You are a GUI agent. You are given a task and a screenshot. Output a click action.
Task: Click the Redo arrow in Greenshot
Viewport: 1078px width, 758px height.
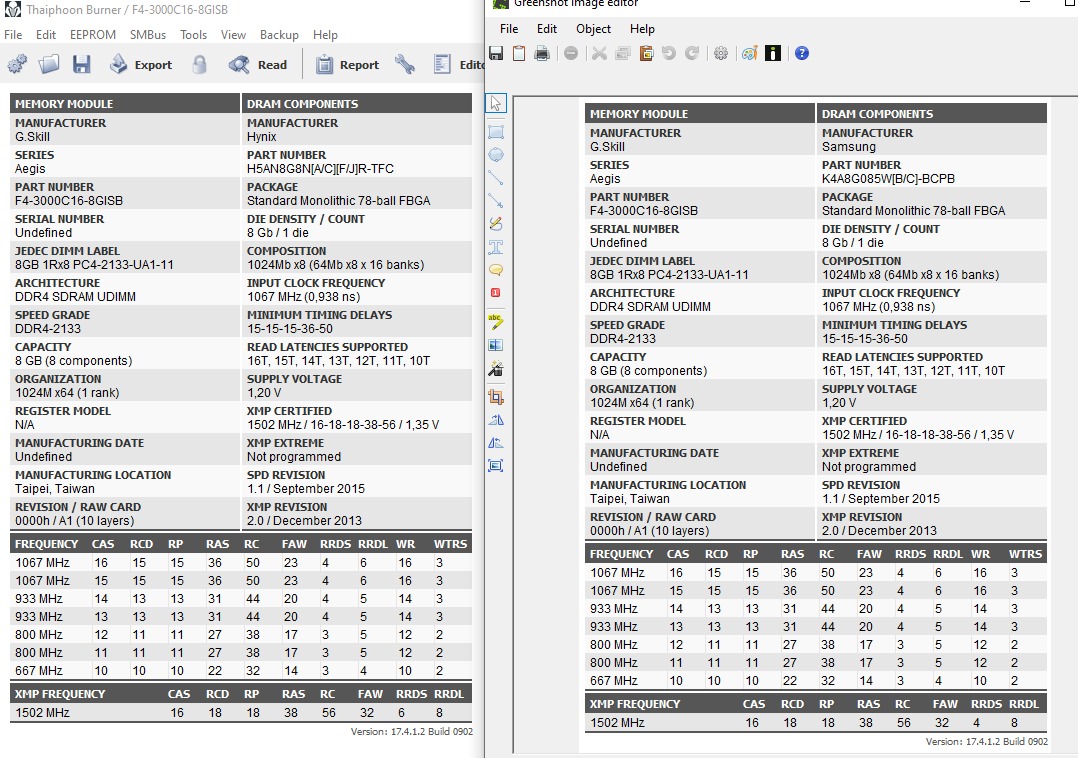692,54
